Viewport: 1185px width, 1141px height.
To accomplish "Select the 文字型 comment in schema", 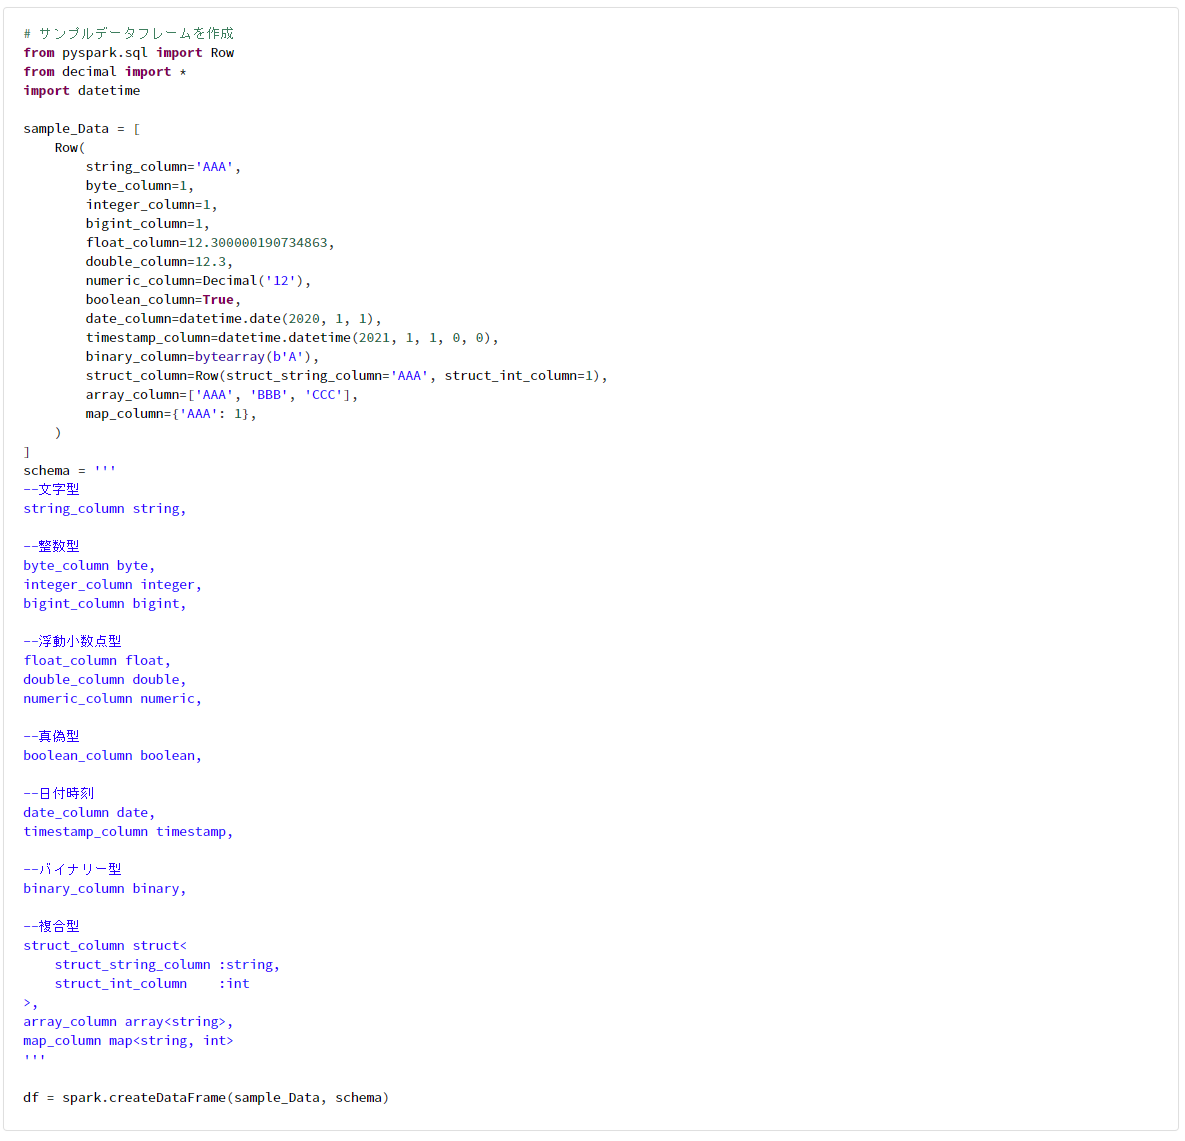I will tap(52, 489).
